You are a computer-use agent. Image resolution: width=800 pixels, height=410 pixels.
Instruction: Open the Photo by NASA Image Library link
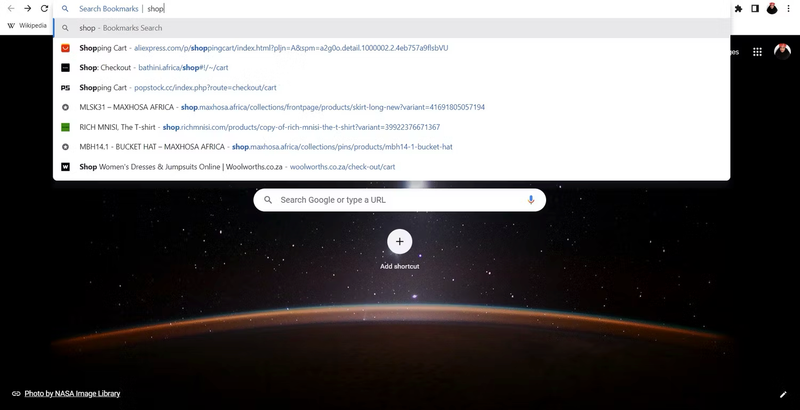click(72, 394)
